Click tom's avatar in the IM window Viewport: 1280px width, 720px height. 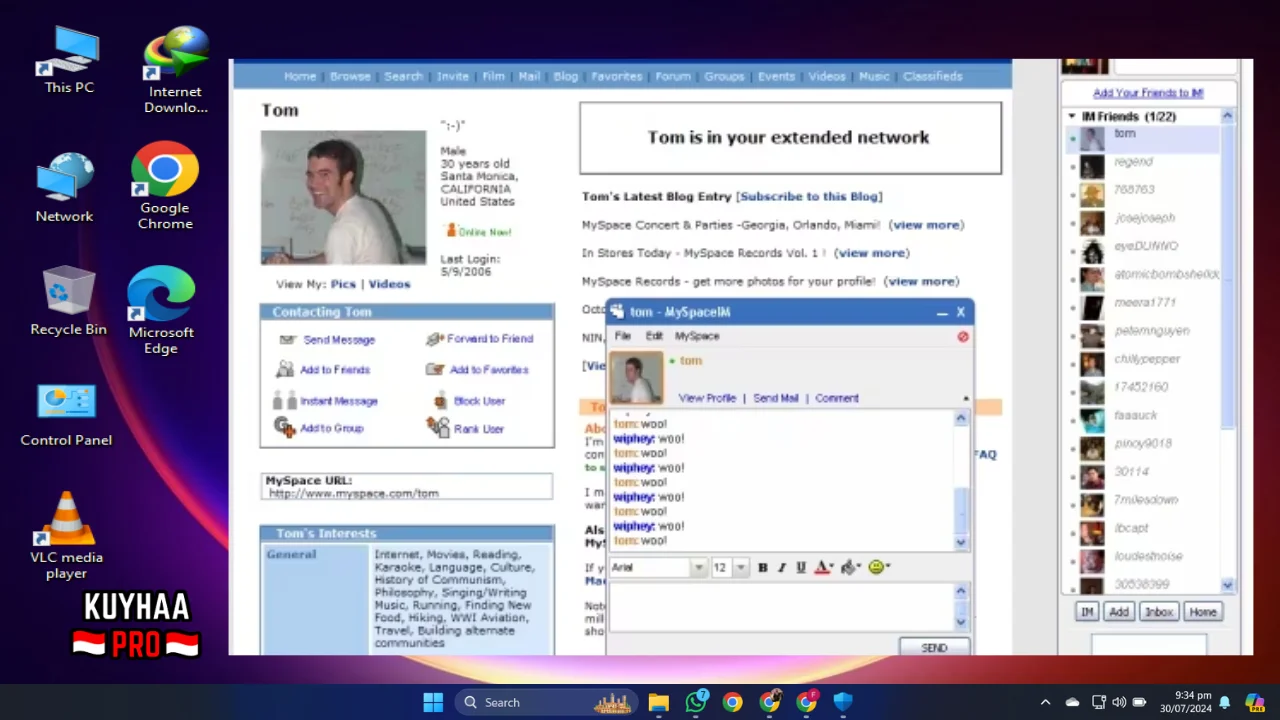tap(636, 378)
